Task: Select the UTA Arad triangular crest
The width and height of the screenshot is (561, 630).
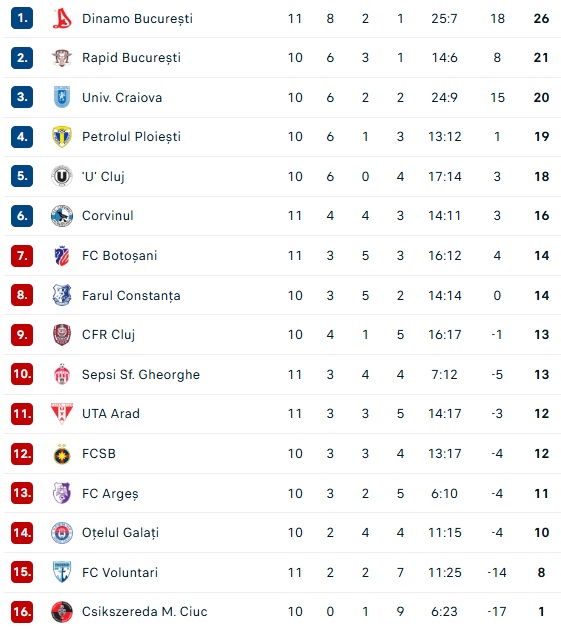Action: (62, 414)
